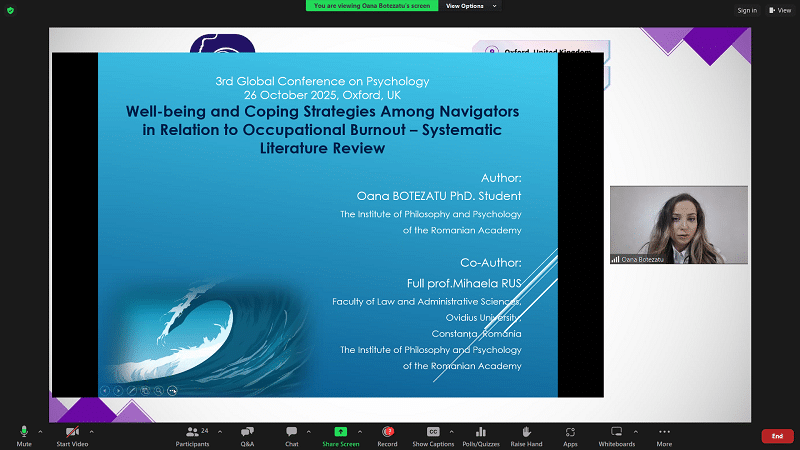Open the Participants panel

pyautogui.click(x=193, y=435)
